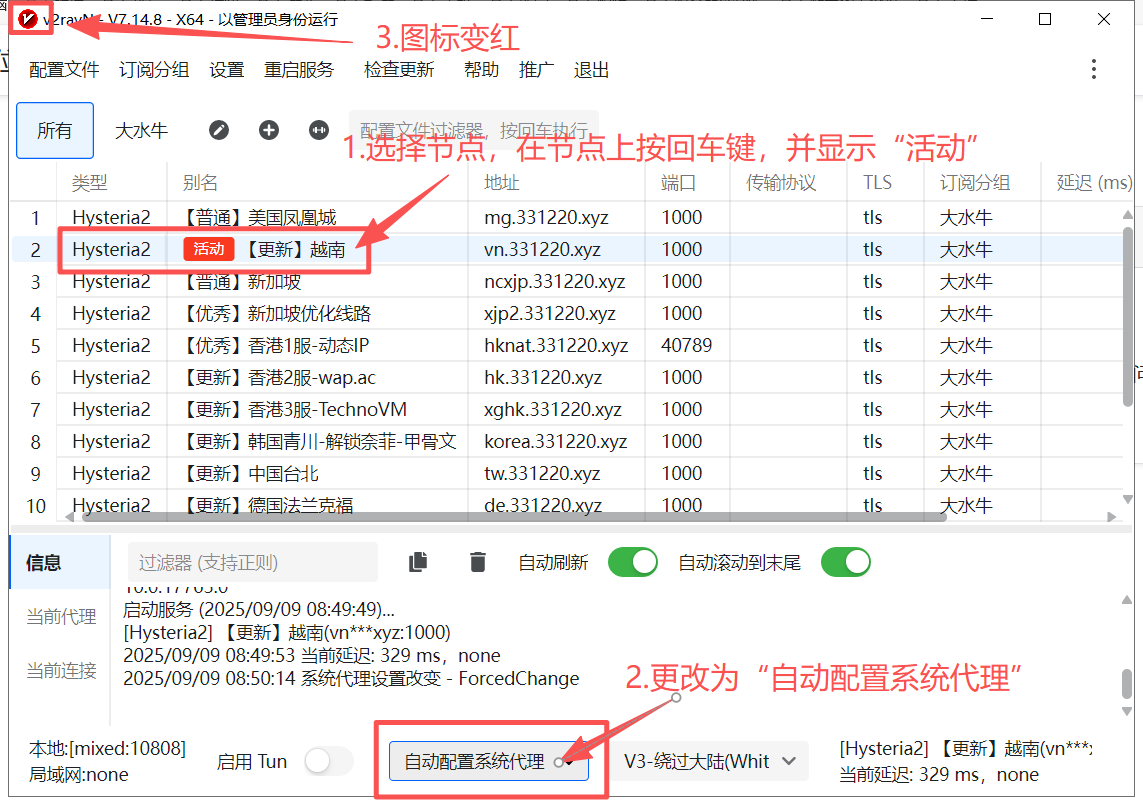
Task: Open the 订阅分组 menu
Action: [x=154, y=70]
